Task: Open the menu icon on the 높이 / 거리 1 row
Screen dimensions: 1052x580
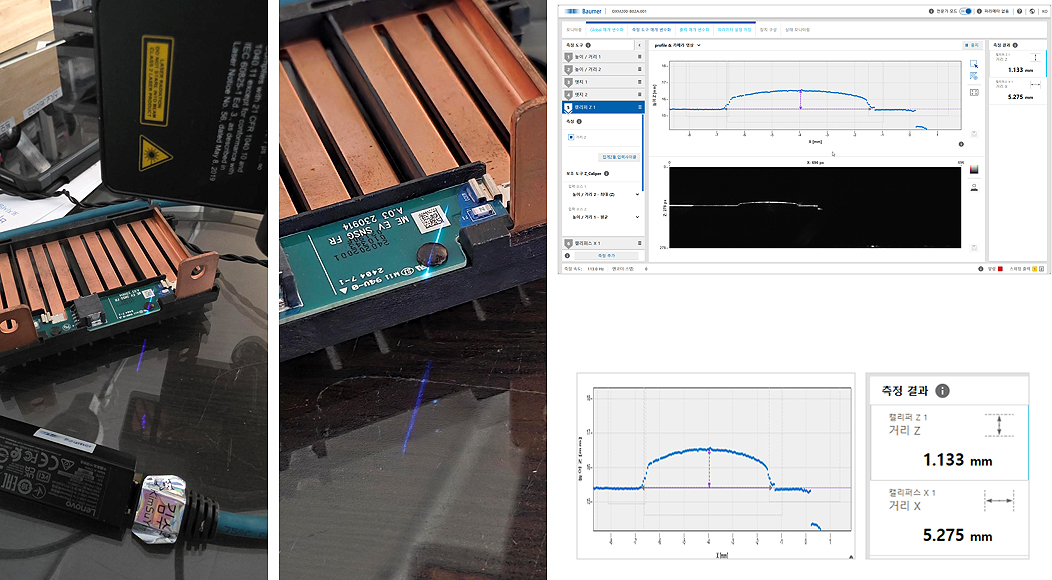Action: (x=640, y=58)
